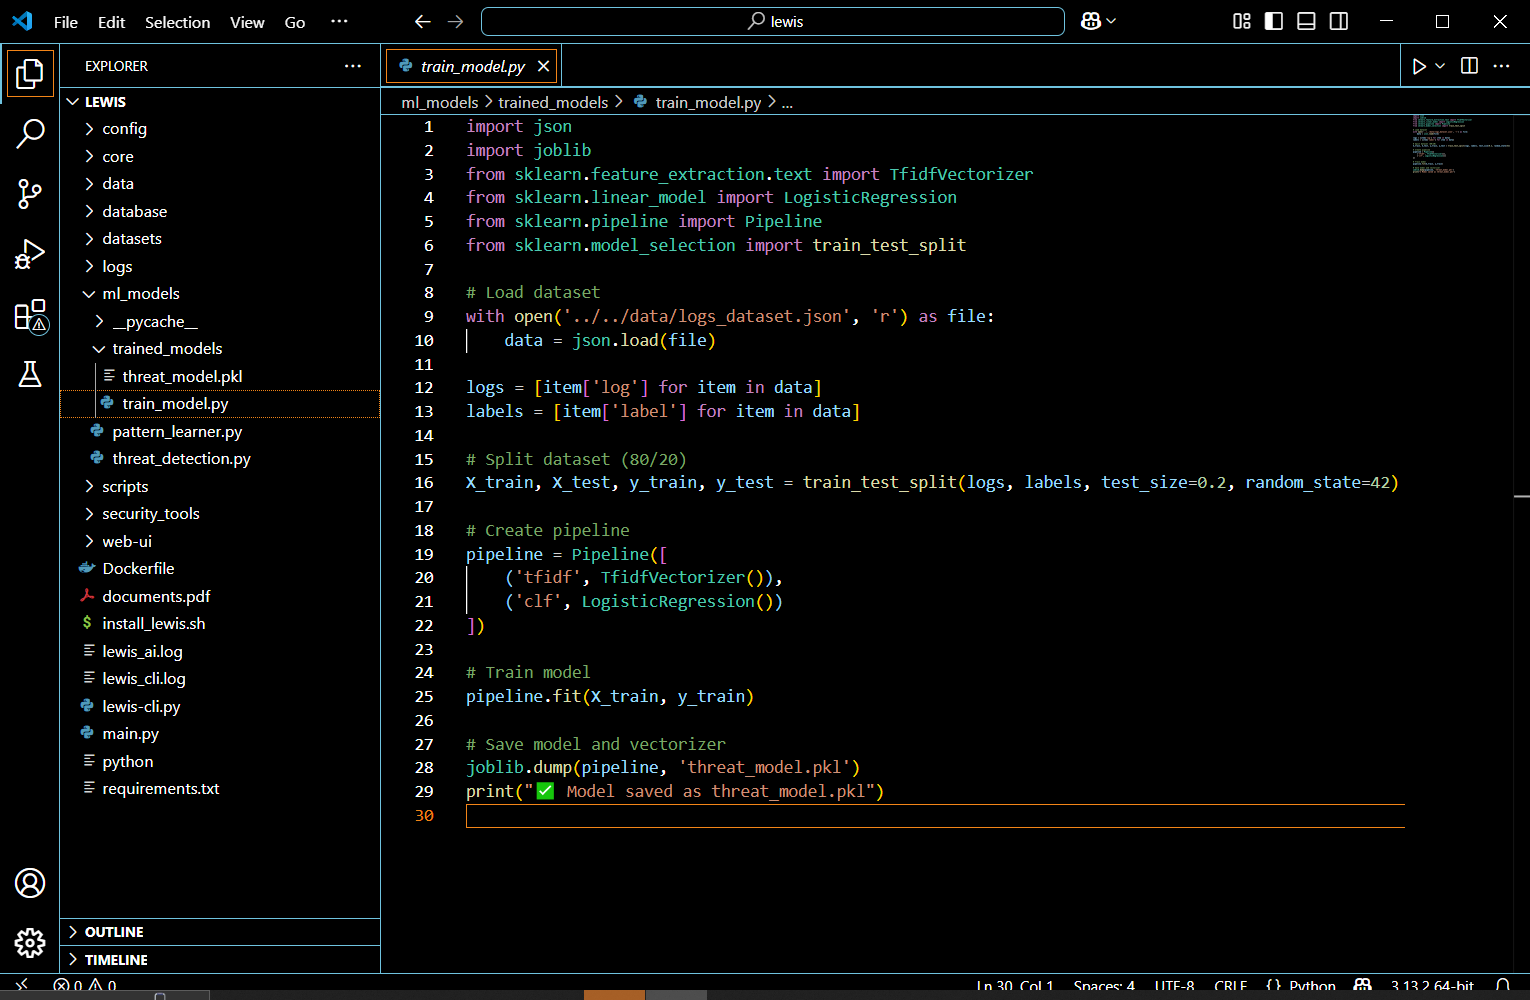Close the train_model.py tab
Image resolution: width=1530 pixels, height=1000 pixels.
(543, 66)
